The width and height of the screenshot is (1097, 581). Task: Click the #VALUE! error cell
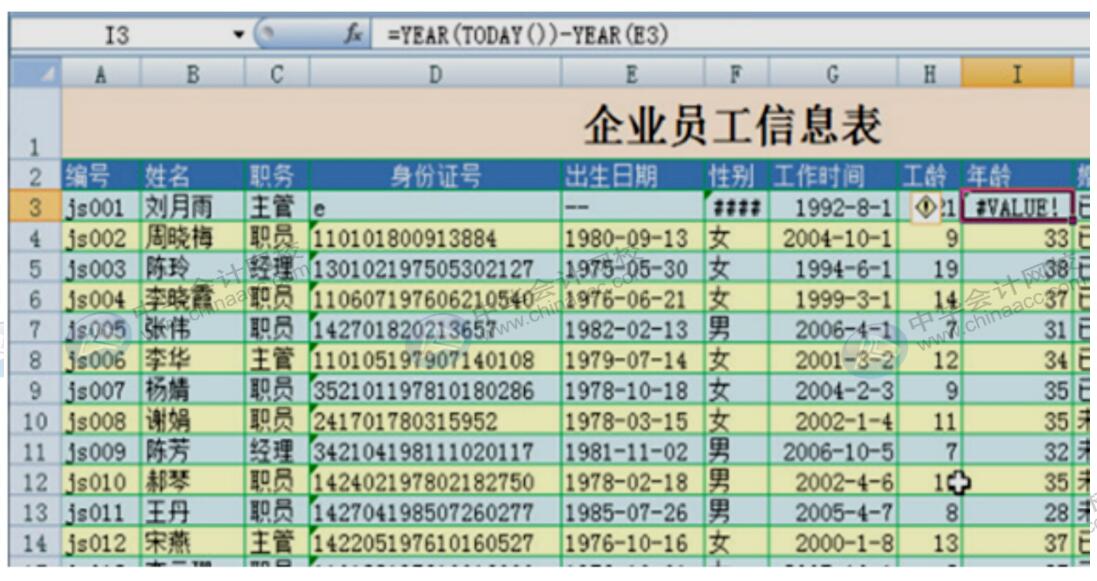(x=1018, y=206)
